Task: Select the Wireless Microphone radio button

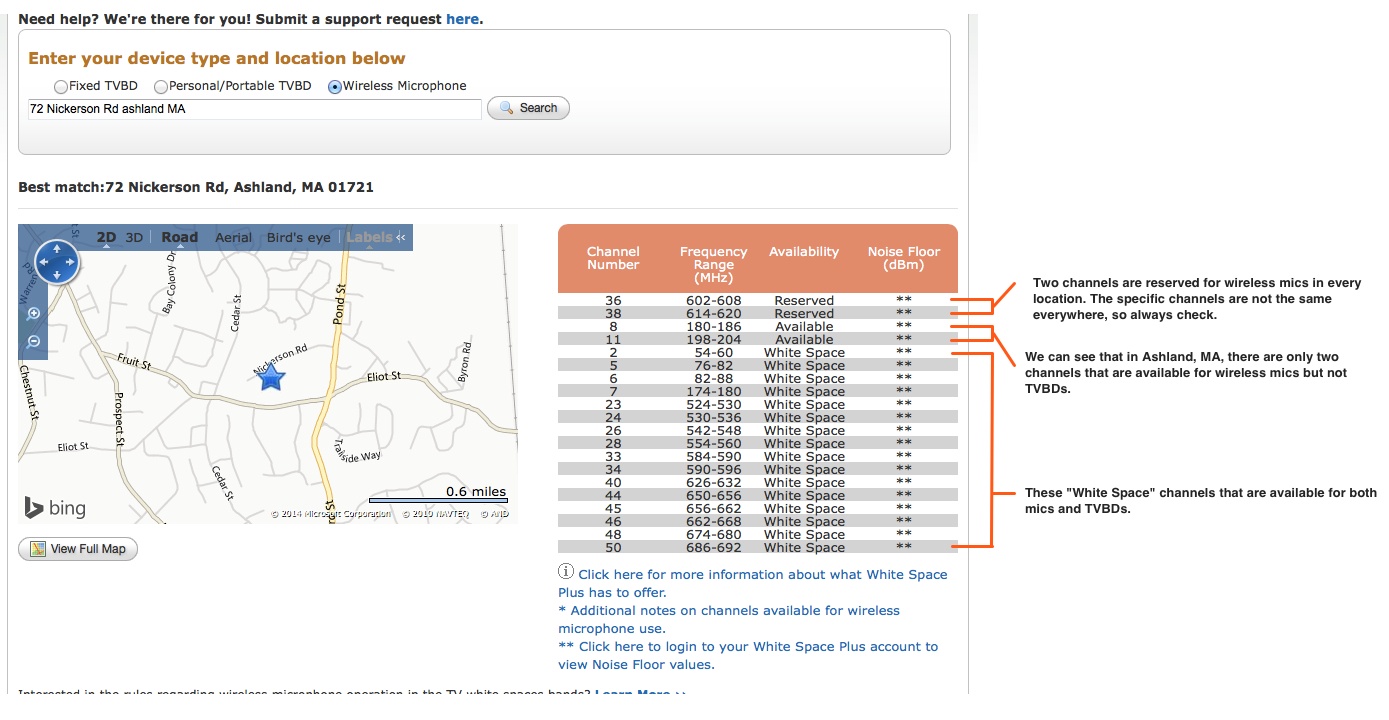Action: [335, 87]
